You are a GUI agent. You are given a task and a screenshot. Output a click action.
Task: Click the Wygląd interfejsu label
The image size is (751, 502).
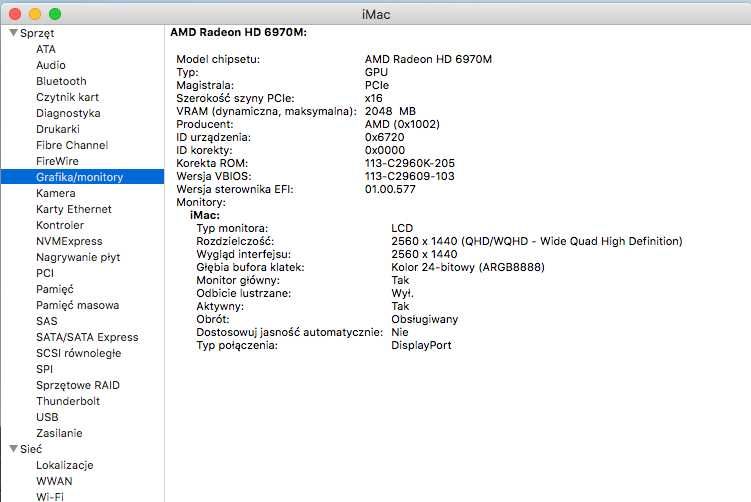pyautogui.click(x=243, y=254)
